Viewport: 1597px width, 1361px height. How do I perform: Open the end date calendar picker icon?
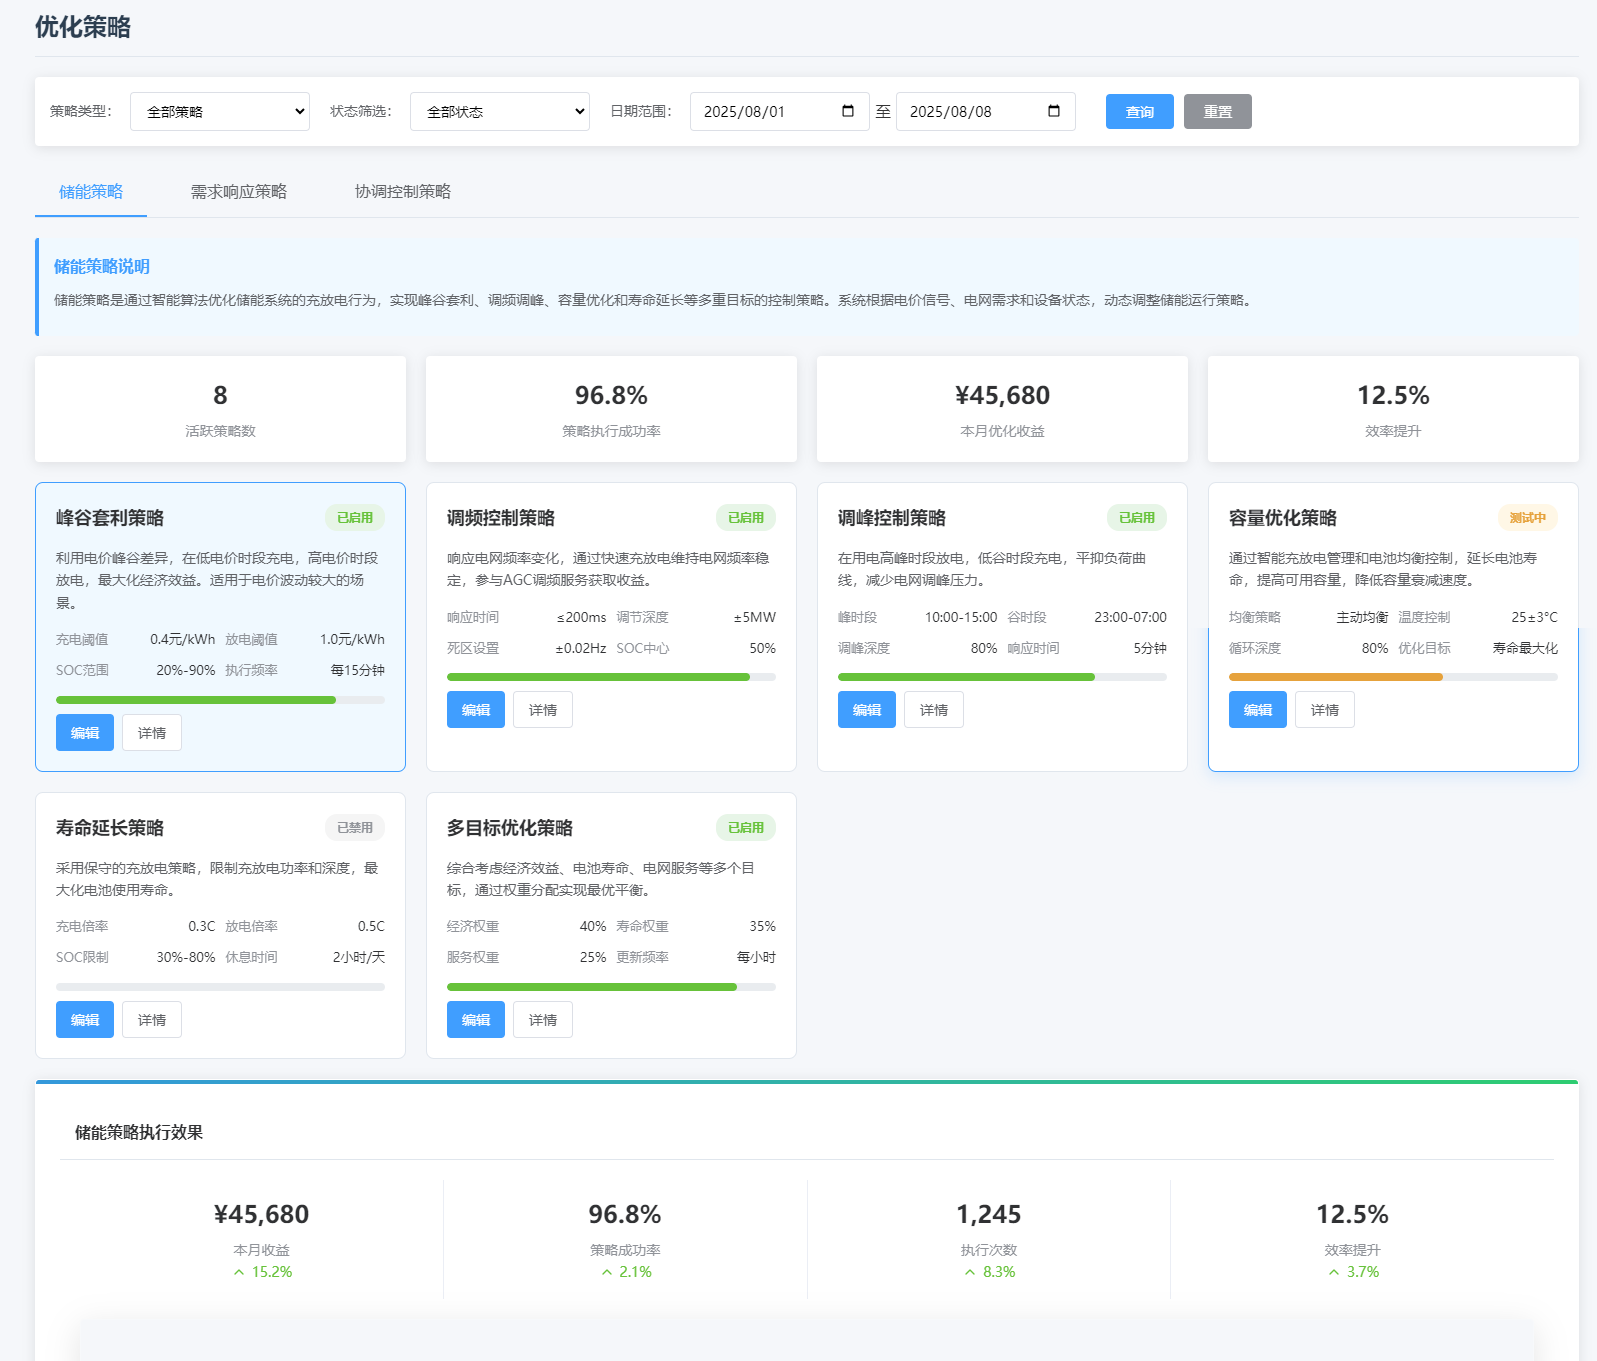pyautogui.click(x=1054, y=111)
